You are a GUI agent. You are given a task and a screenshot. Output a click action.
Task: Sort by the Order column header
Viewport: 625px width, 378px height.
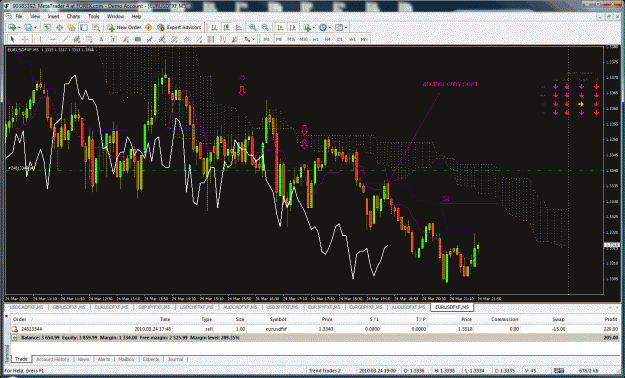[20, 319]
